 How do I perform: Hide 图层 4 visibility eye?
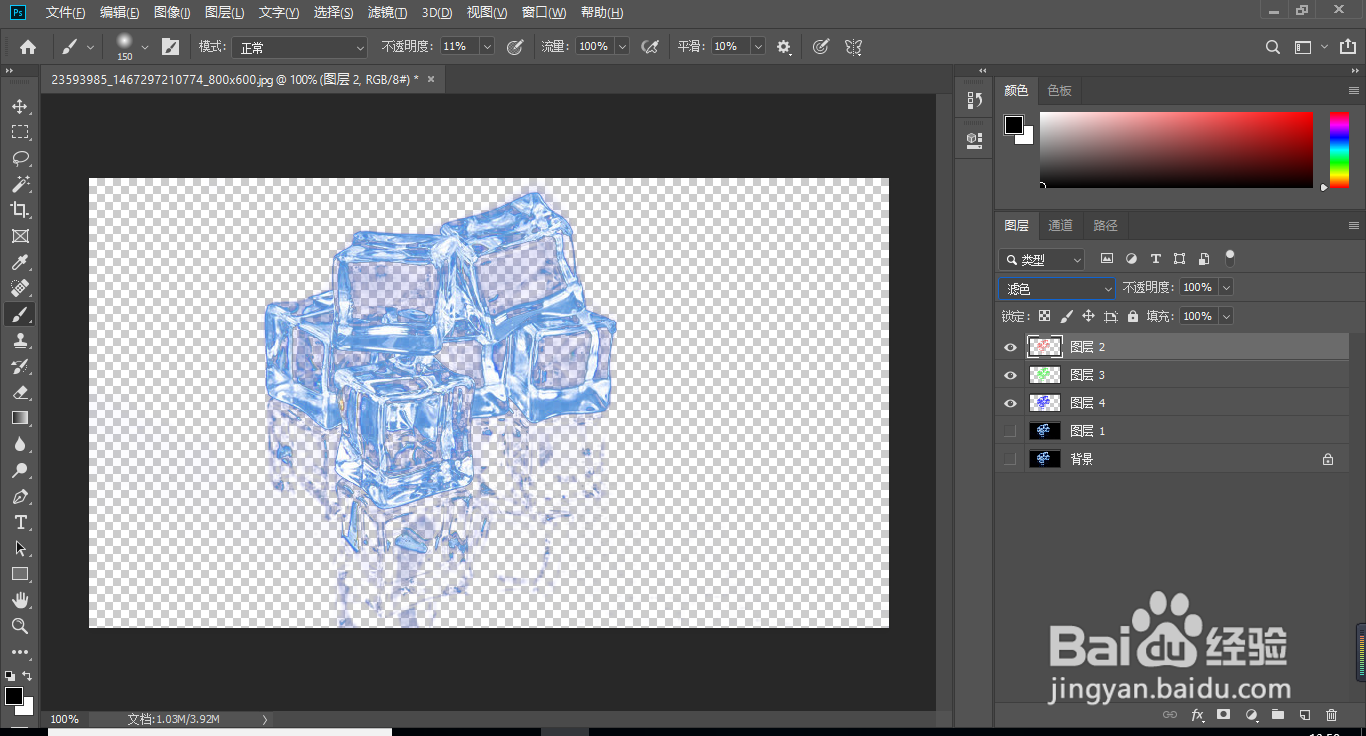(1010, 403)
